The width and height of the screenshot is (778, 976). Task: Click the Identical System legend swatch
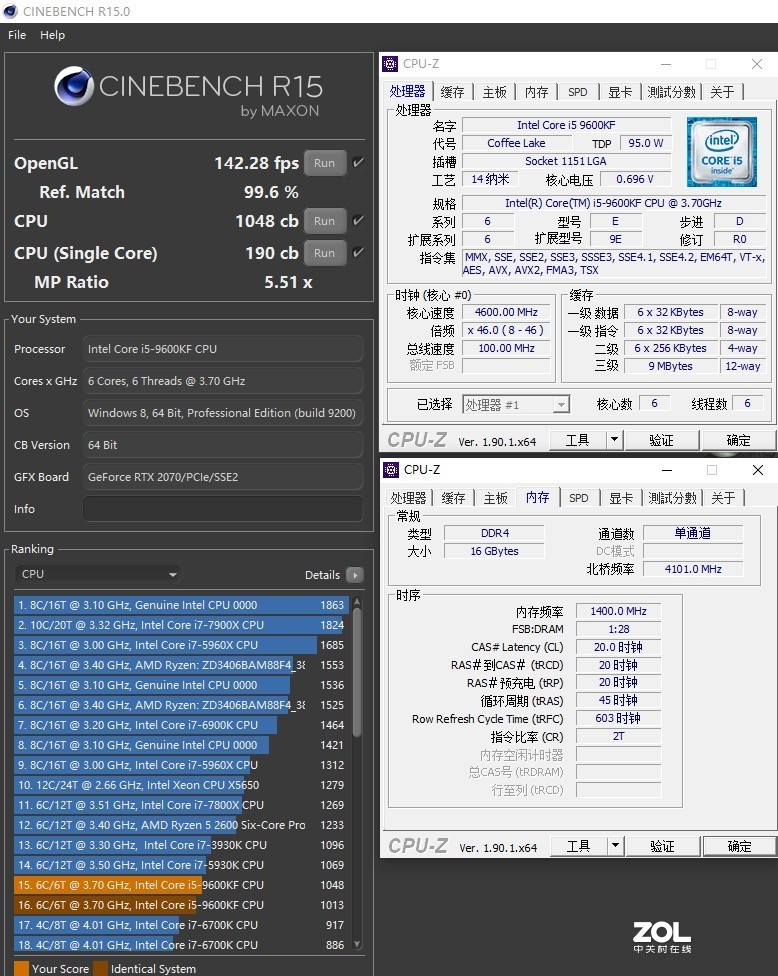pos(100,969)
